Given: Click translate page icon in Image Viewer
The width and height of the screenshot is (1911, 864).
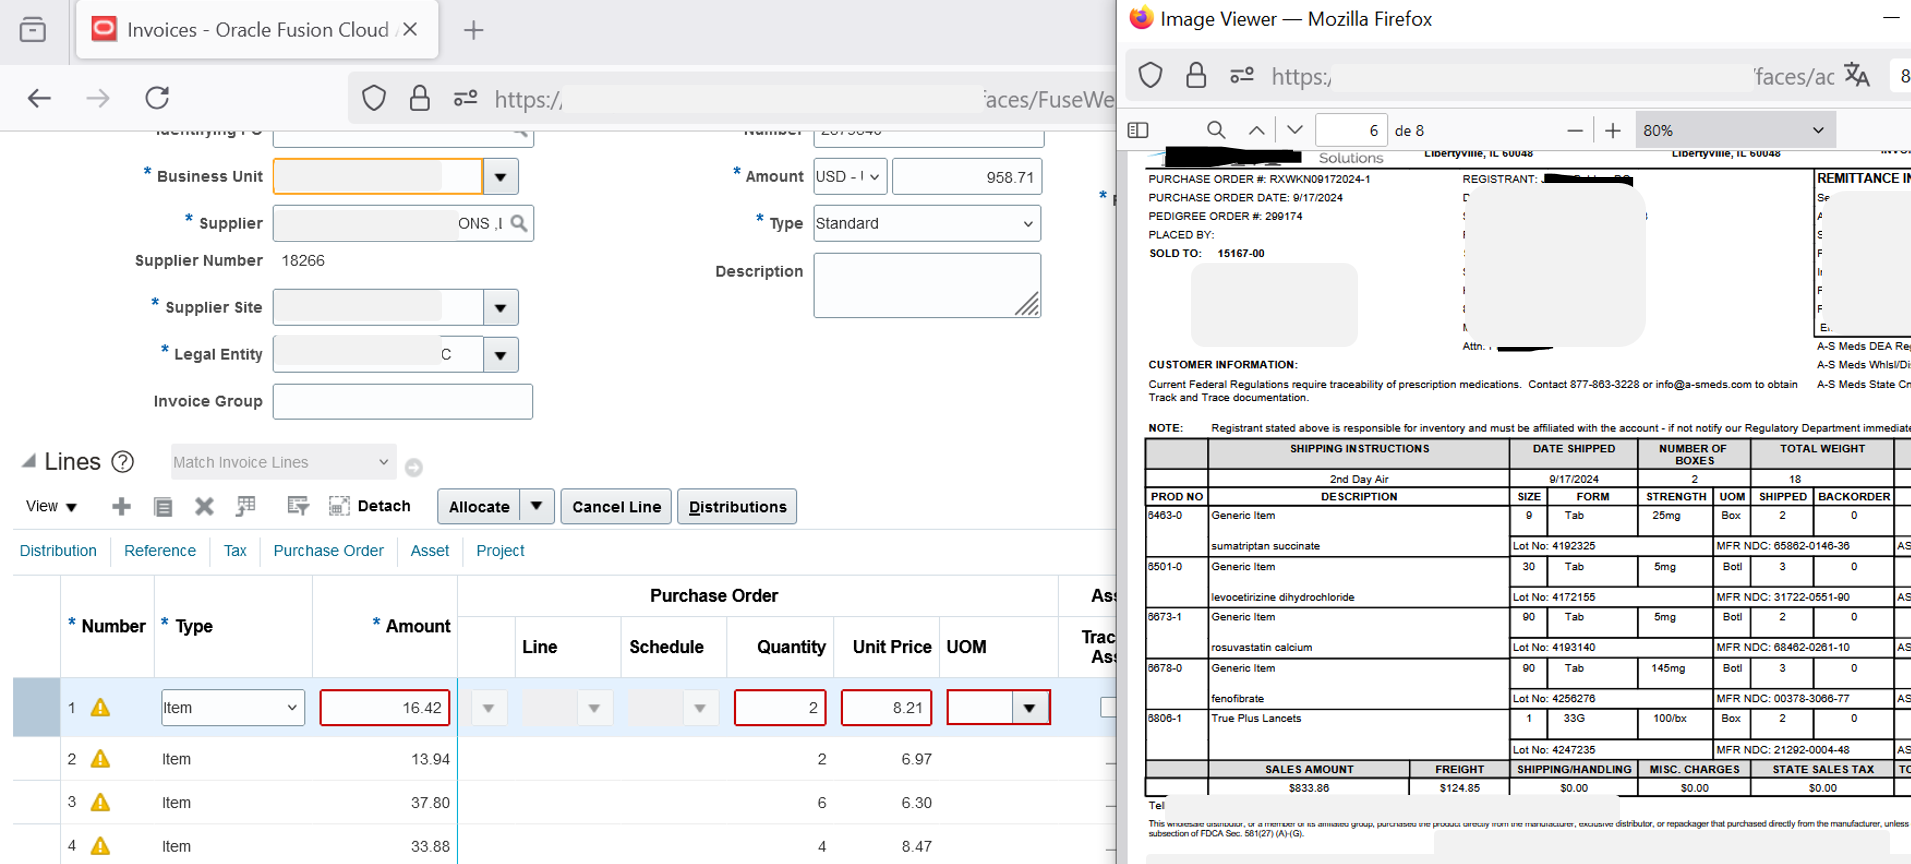Looking at the screenshot, I should click(1857, 75).
